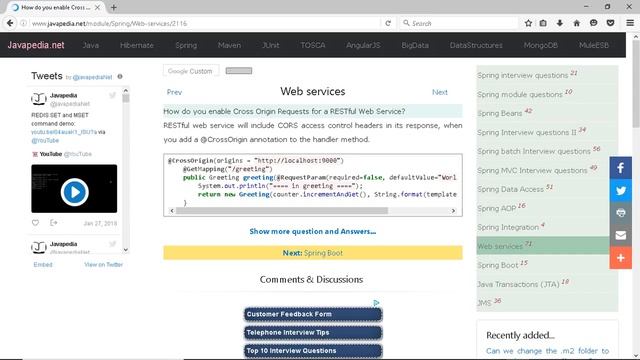Open Spring Beans link
Image resolution: width=640 pixels, height=360 pixels.
point(500,113)
